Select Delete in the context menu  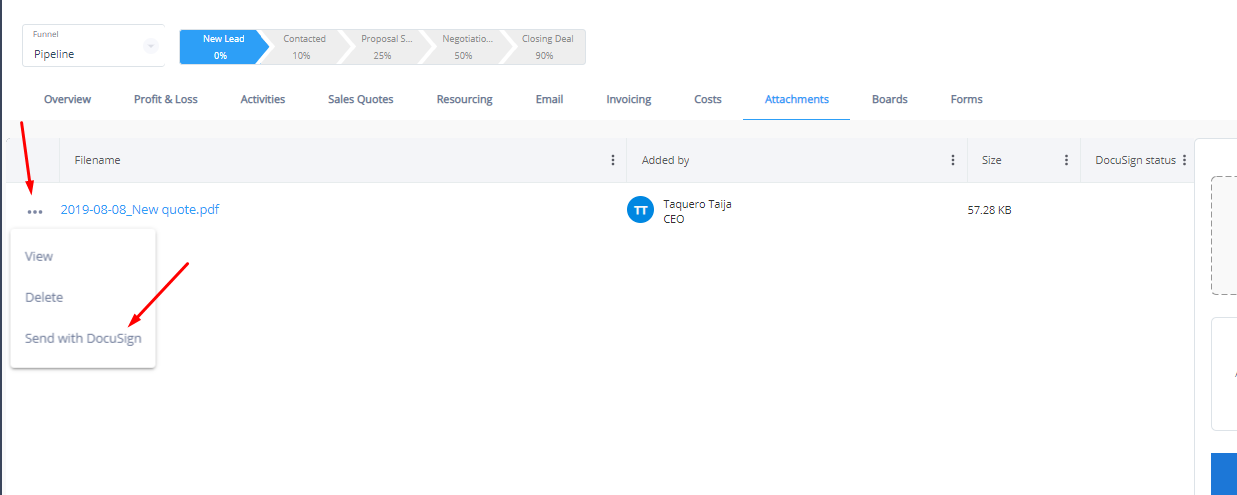pyautogui.click(x=44, y=298)
